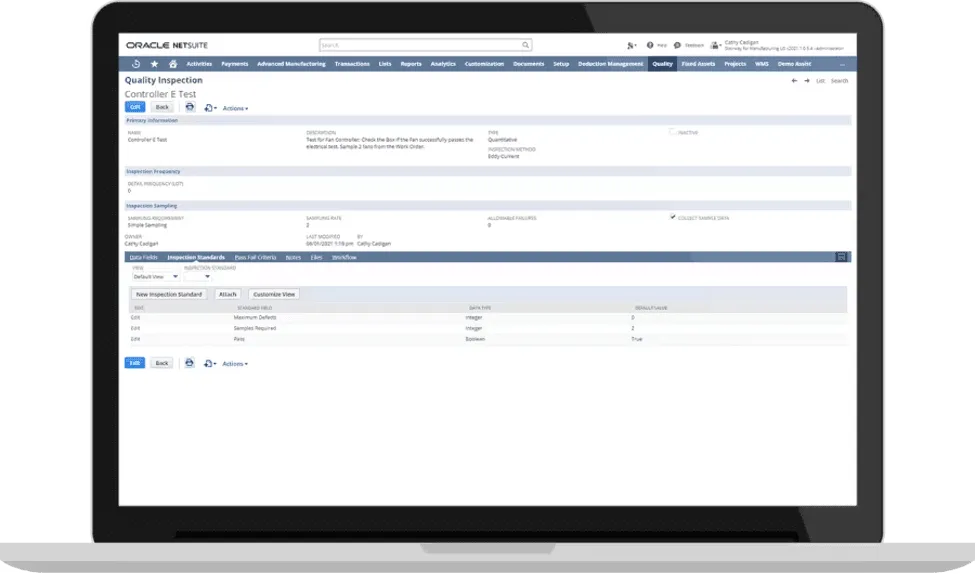This screenshot has height=575, width=977.
Task: Click into the global search field
Action: click(420, 45)
